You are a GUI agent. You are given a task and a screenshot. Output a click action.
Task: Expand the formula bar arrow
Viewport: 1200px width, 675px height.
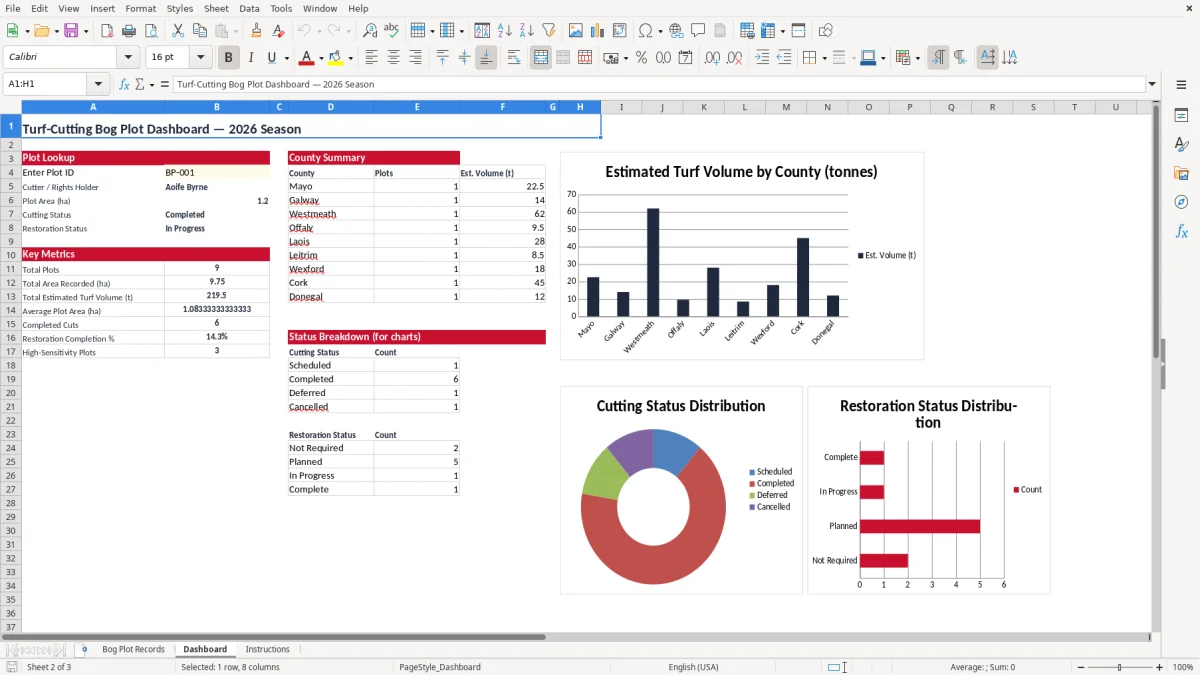(x=1152, y=84)
